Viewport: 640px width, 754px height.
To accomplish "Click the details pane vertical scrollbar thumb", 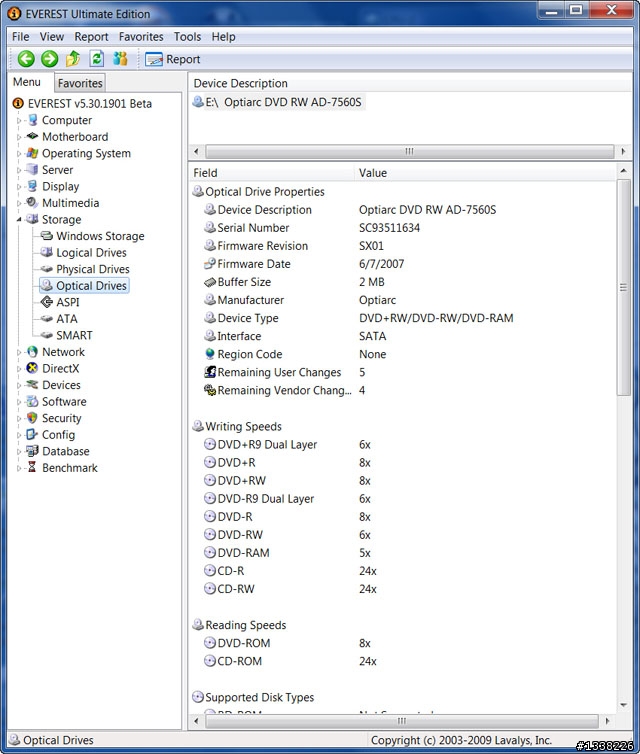I will coord(624,288).
